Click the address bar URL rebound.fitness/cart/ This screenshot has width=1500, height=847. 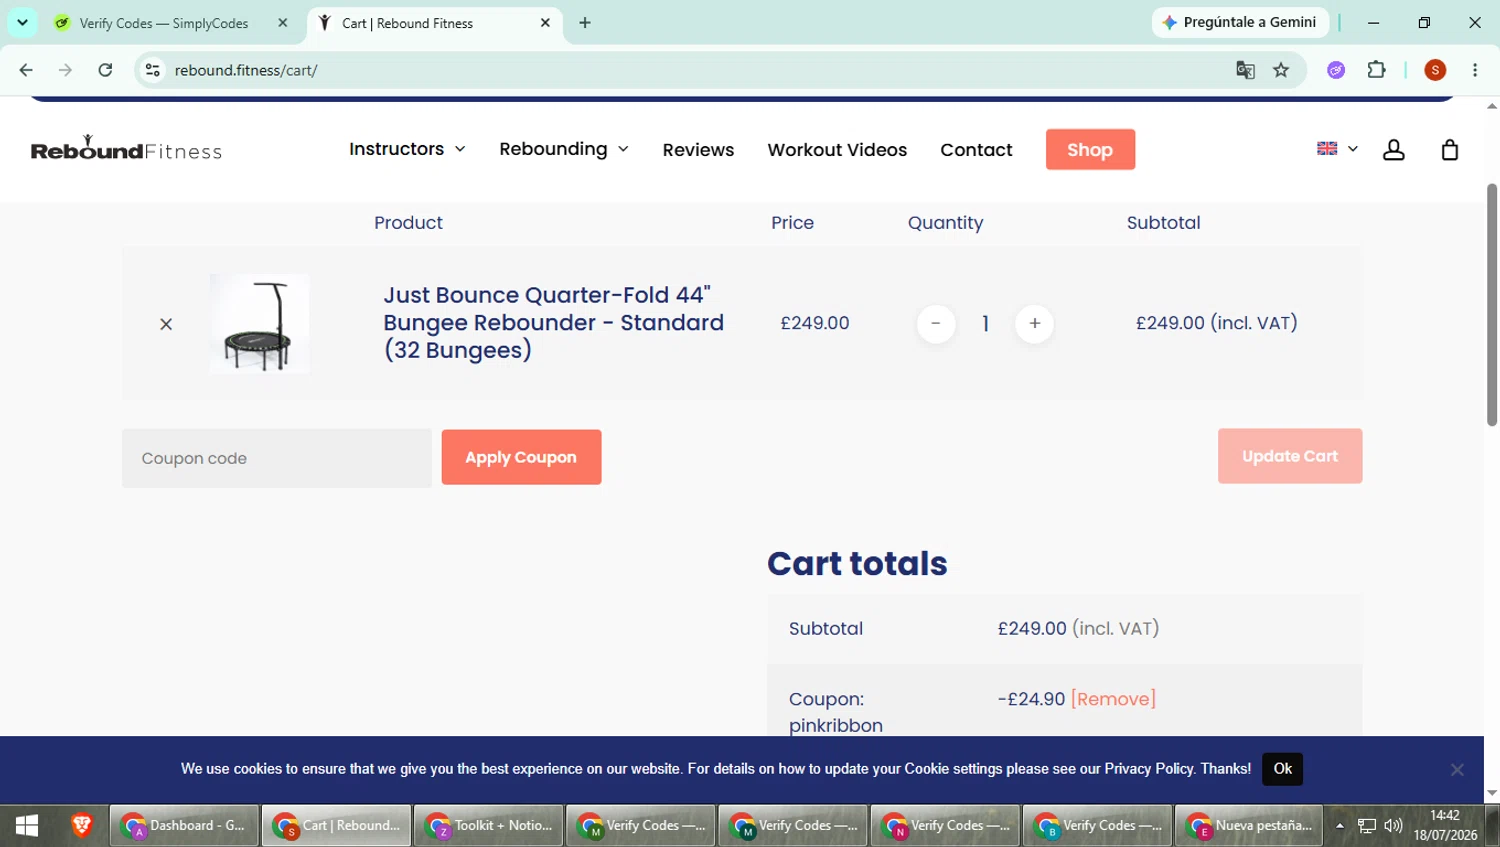click(x=246, y=70)
